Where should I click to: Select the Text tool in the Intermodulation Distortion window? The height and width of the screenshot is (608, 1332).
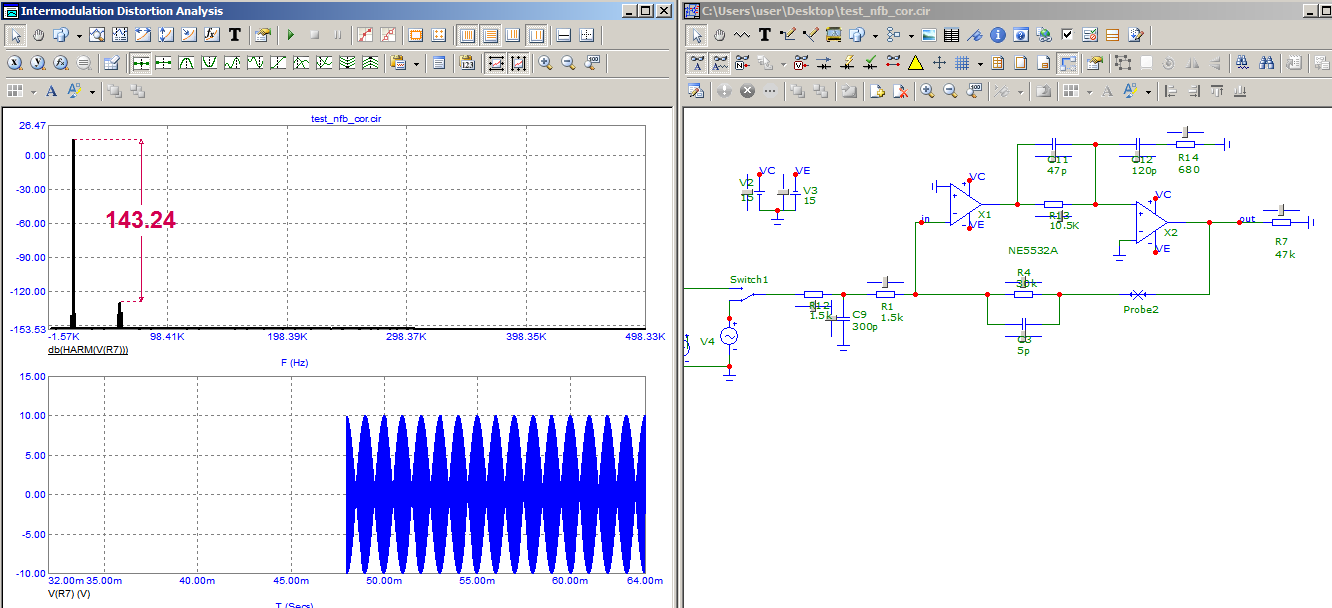point(235,35)
